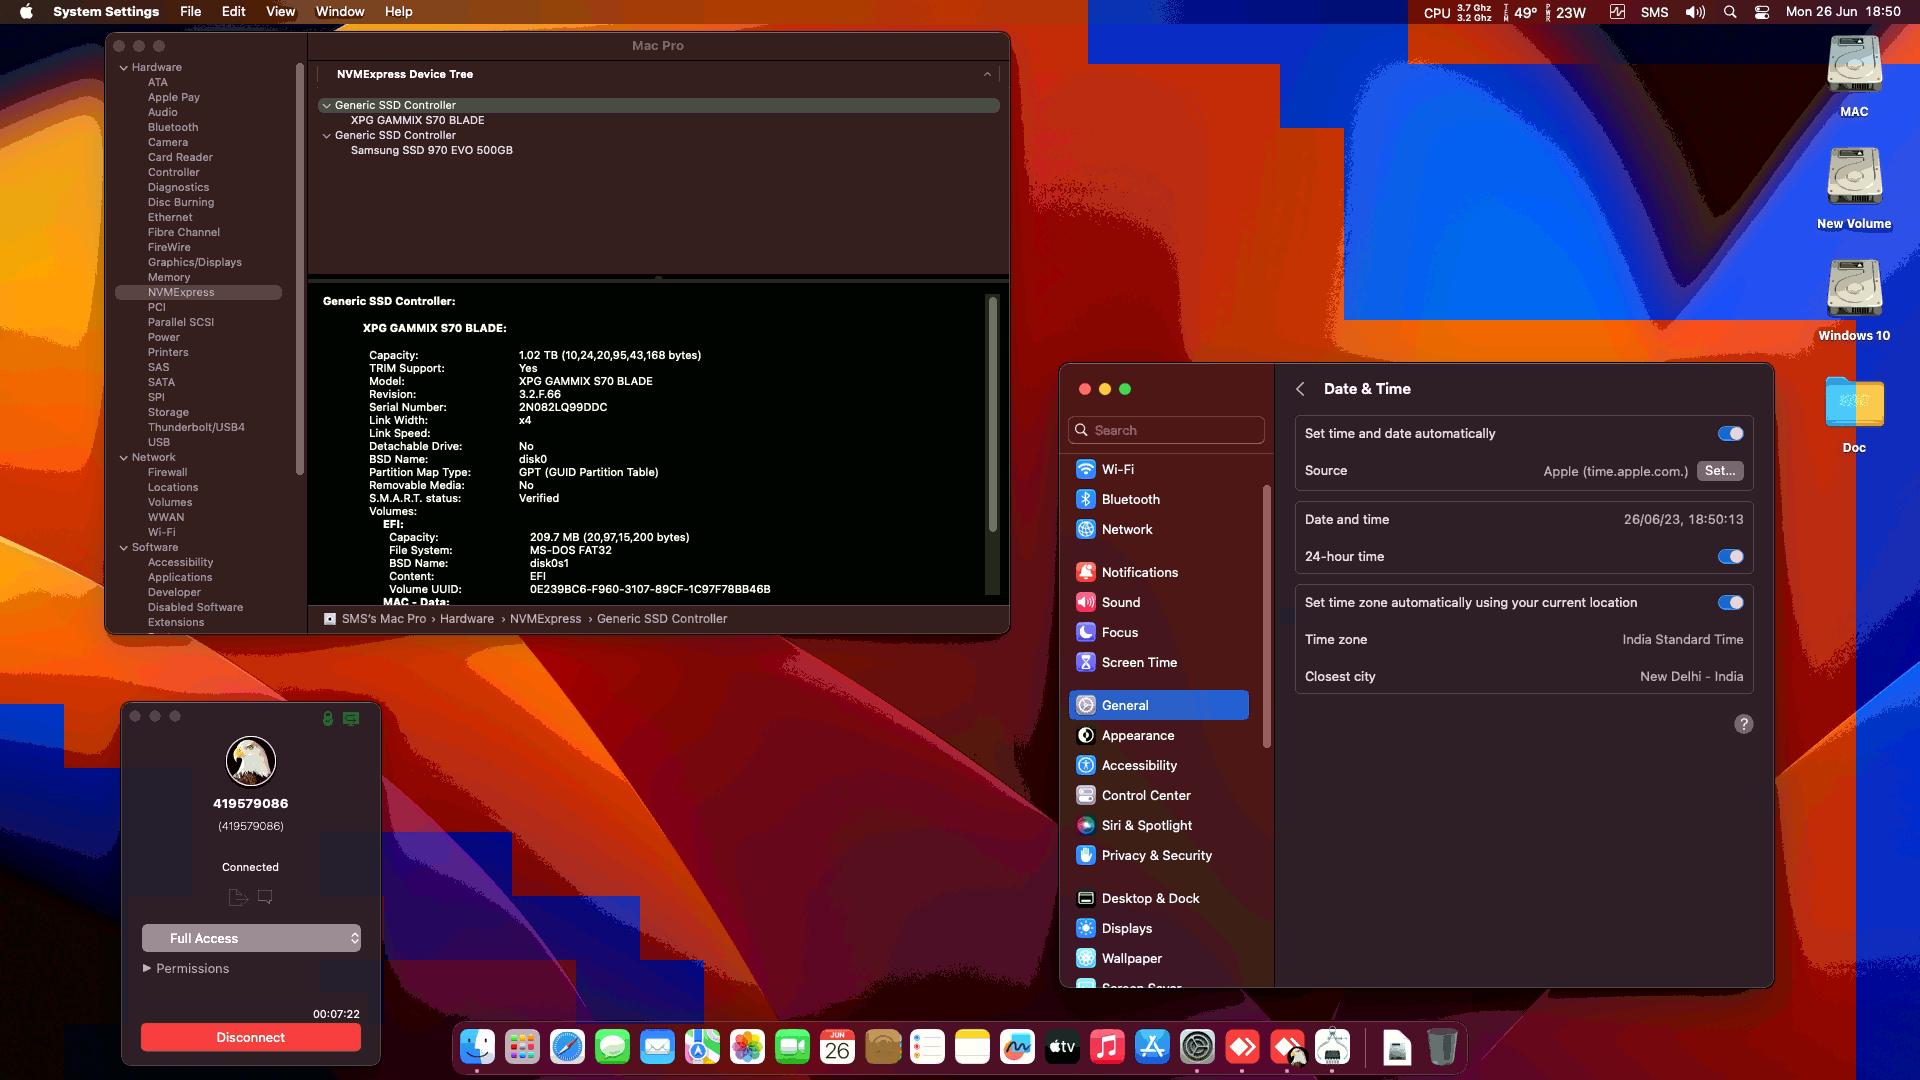This screenshot has width=1920, height=1080.
Task: Open the Wi-Fi settings icon in sidebar
Action: point(1086,469)
